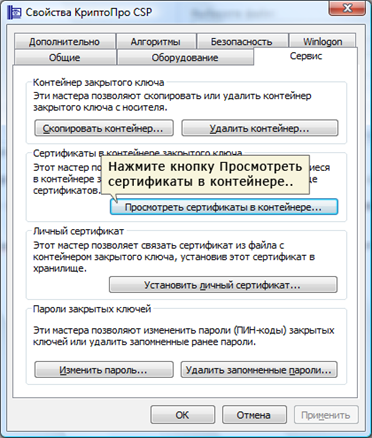Click the CryptoPro CSP title bar icon

pos(14,13)
